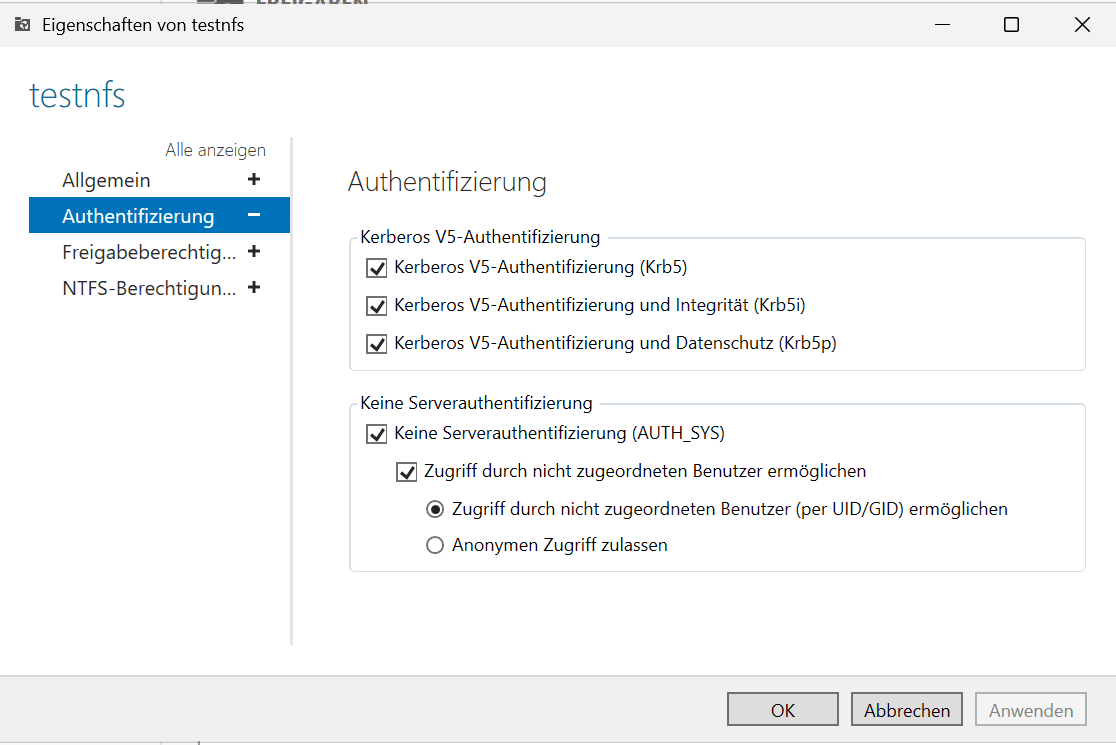Click the Alle anzeigen link

pos(215,150)
